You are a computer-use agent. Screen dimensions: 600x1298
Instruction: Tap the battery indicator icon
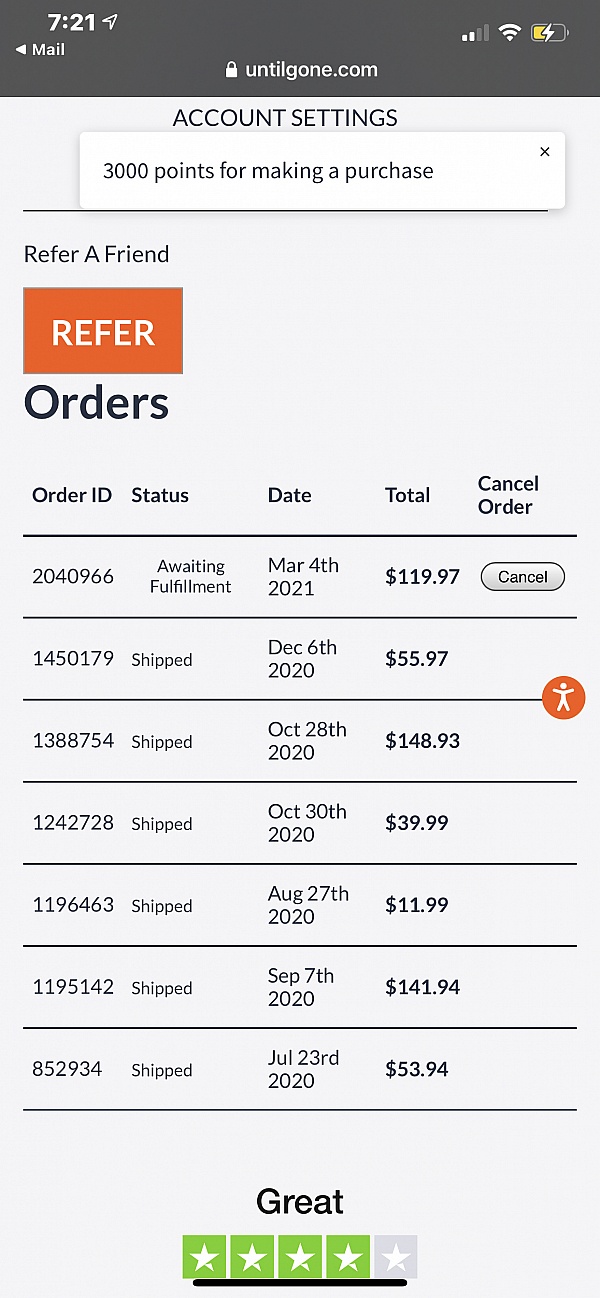pyautogui.click(x=550, y=33)
